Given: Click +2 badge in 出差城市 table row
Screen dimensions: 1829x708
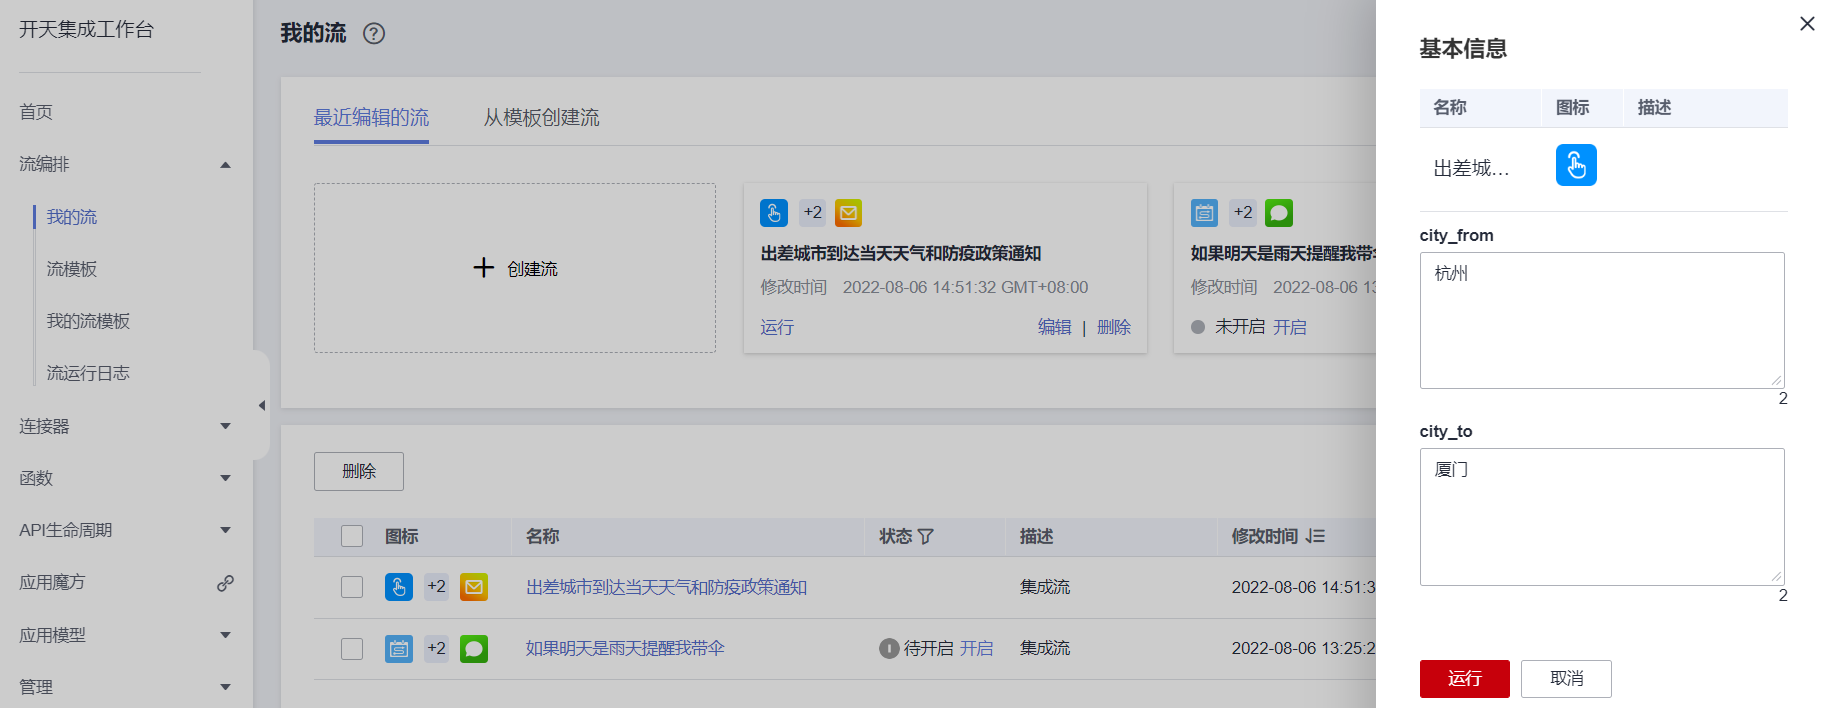Looking at the screenshot, I should 436,587.
